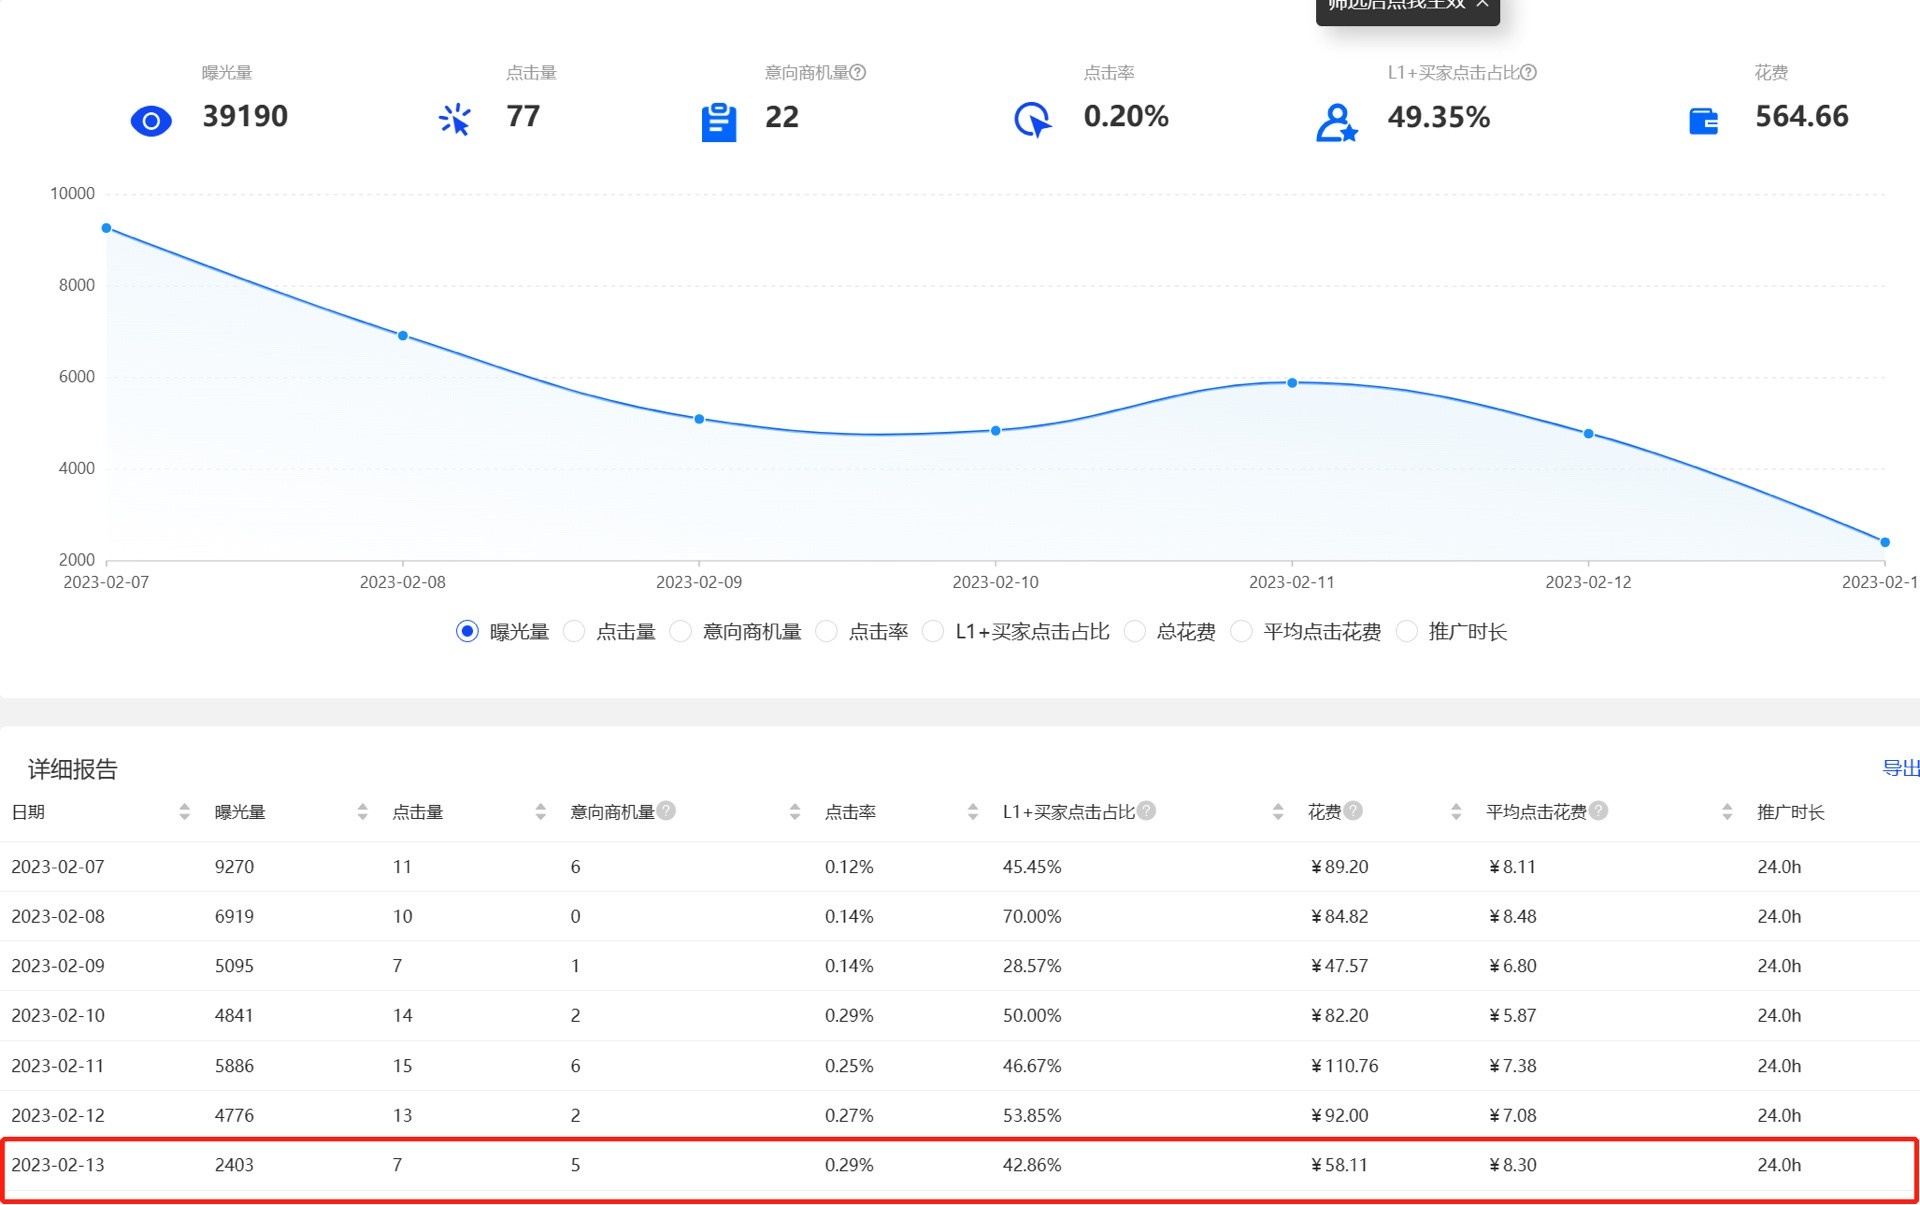Click date cell 2023-02-09 in table
This screenshot has height=1205, width=1920.
(58, 966)
